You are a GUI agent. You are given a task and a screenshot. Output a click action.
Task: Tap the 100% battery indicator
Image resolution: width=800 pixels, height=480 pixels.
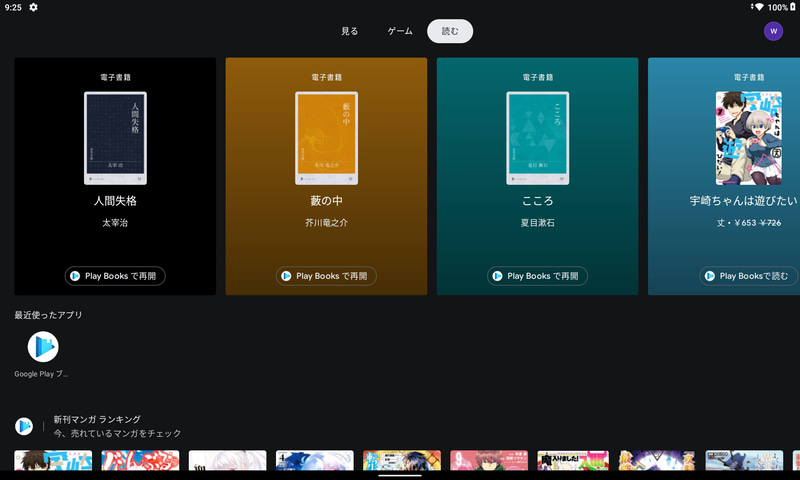pyautogui.click(x=782, y=7)
